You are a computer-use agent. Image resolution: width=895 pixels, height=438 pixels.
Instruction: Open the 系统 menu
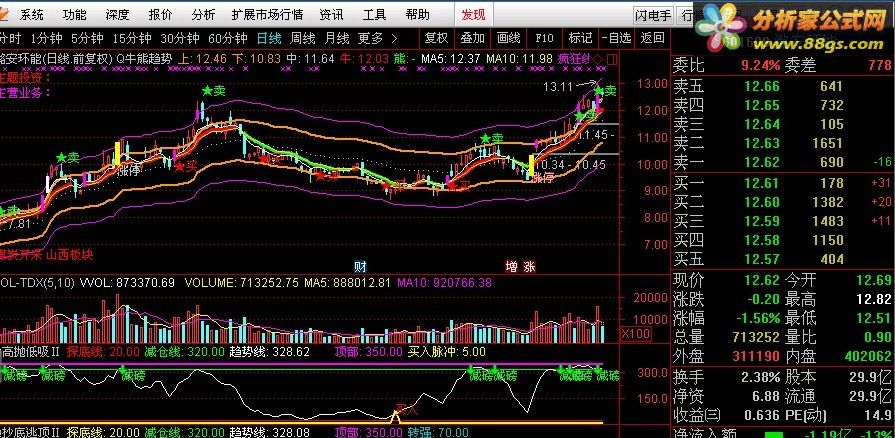point(32,14)
